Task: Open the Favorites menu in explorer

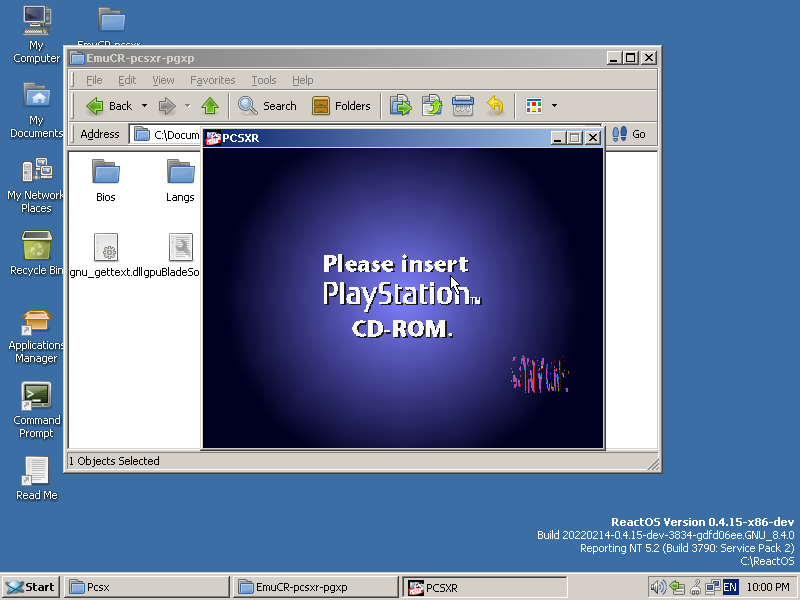Action: [212, 80]
